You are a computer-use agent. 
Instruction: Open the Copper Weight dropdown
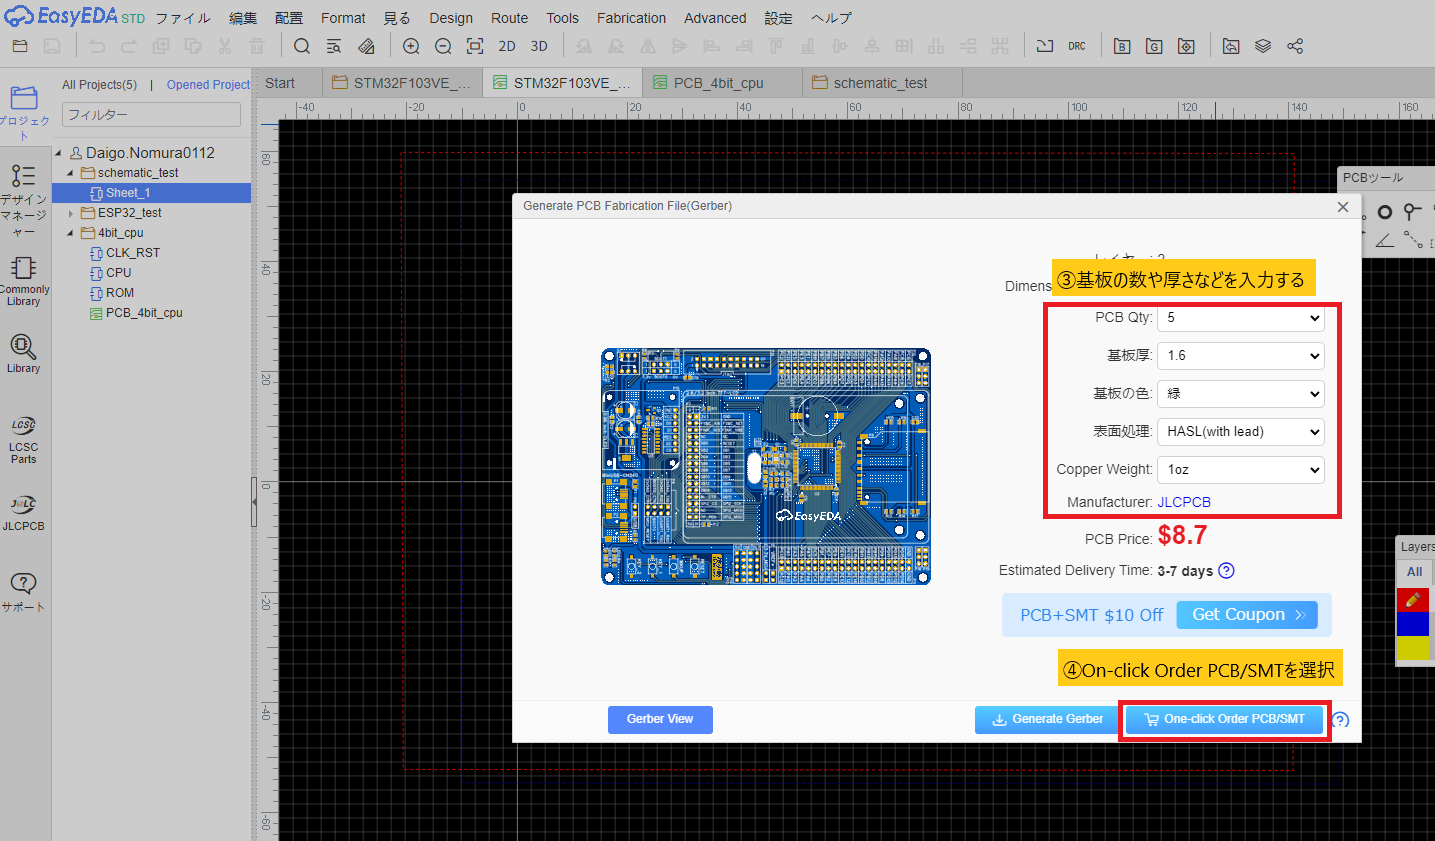(x=1240, y=469)
